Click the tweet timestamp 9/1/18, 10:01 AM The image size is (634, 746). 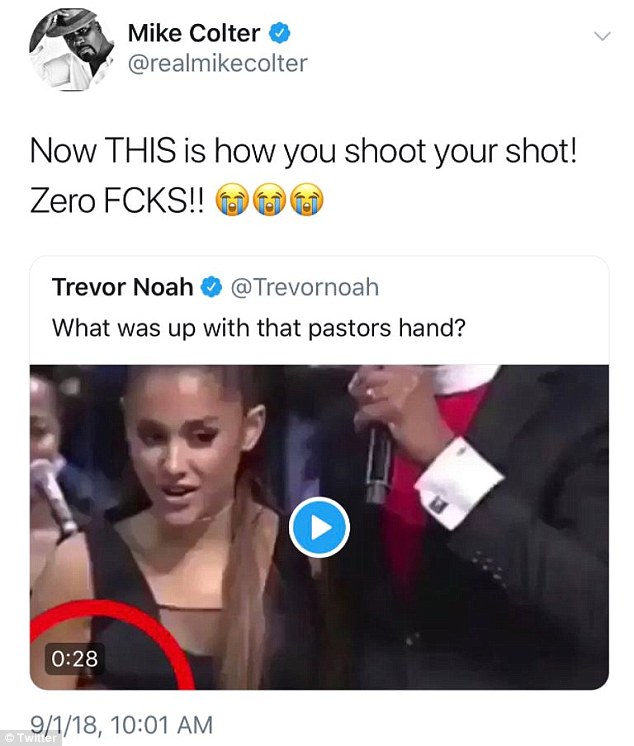[121, 722]
